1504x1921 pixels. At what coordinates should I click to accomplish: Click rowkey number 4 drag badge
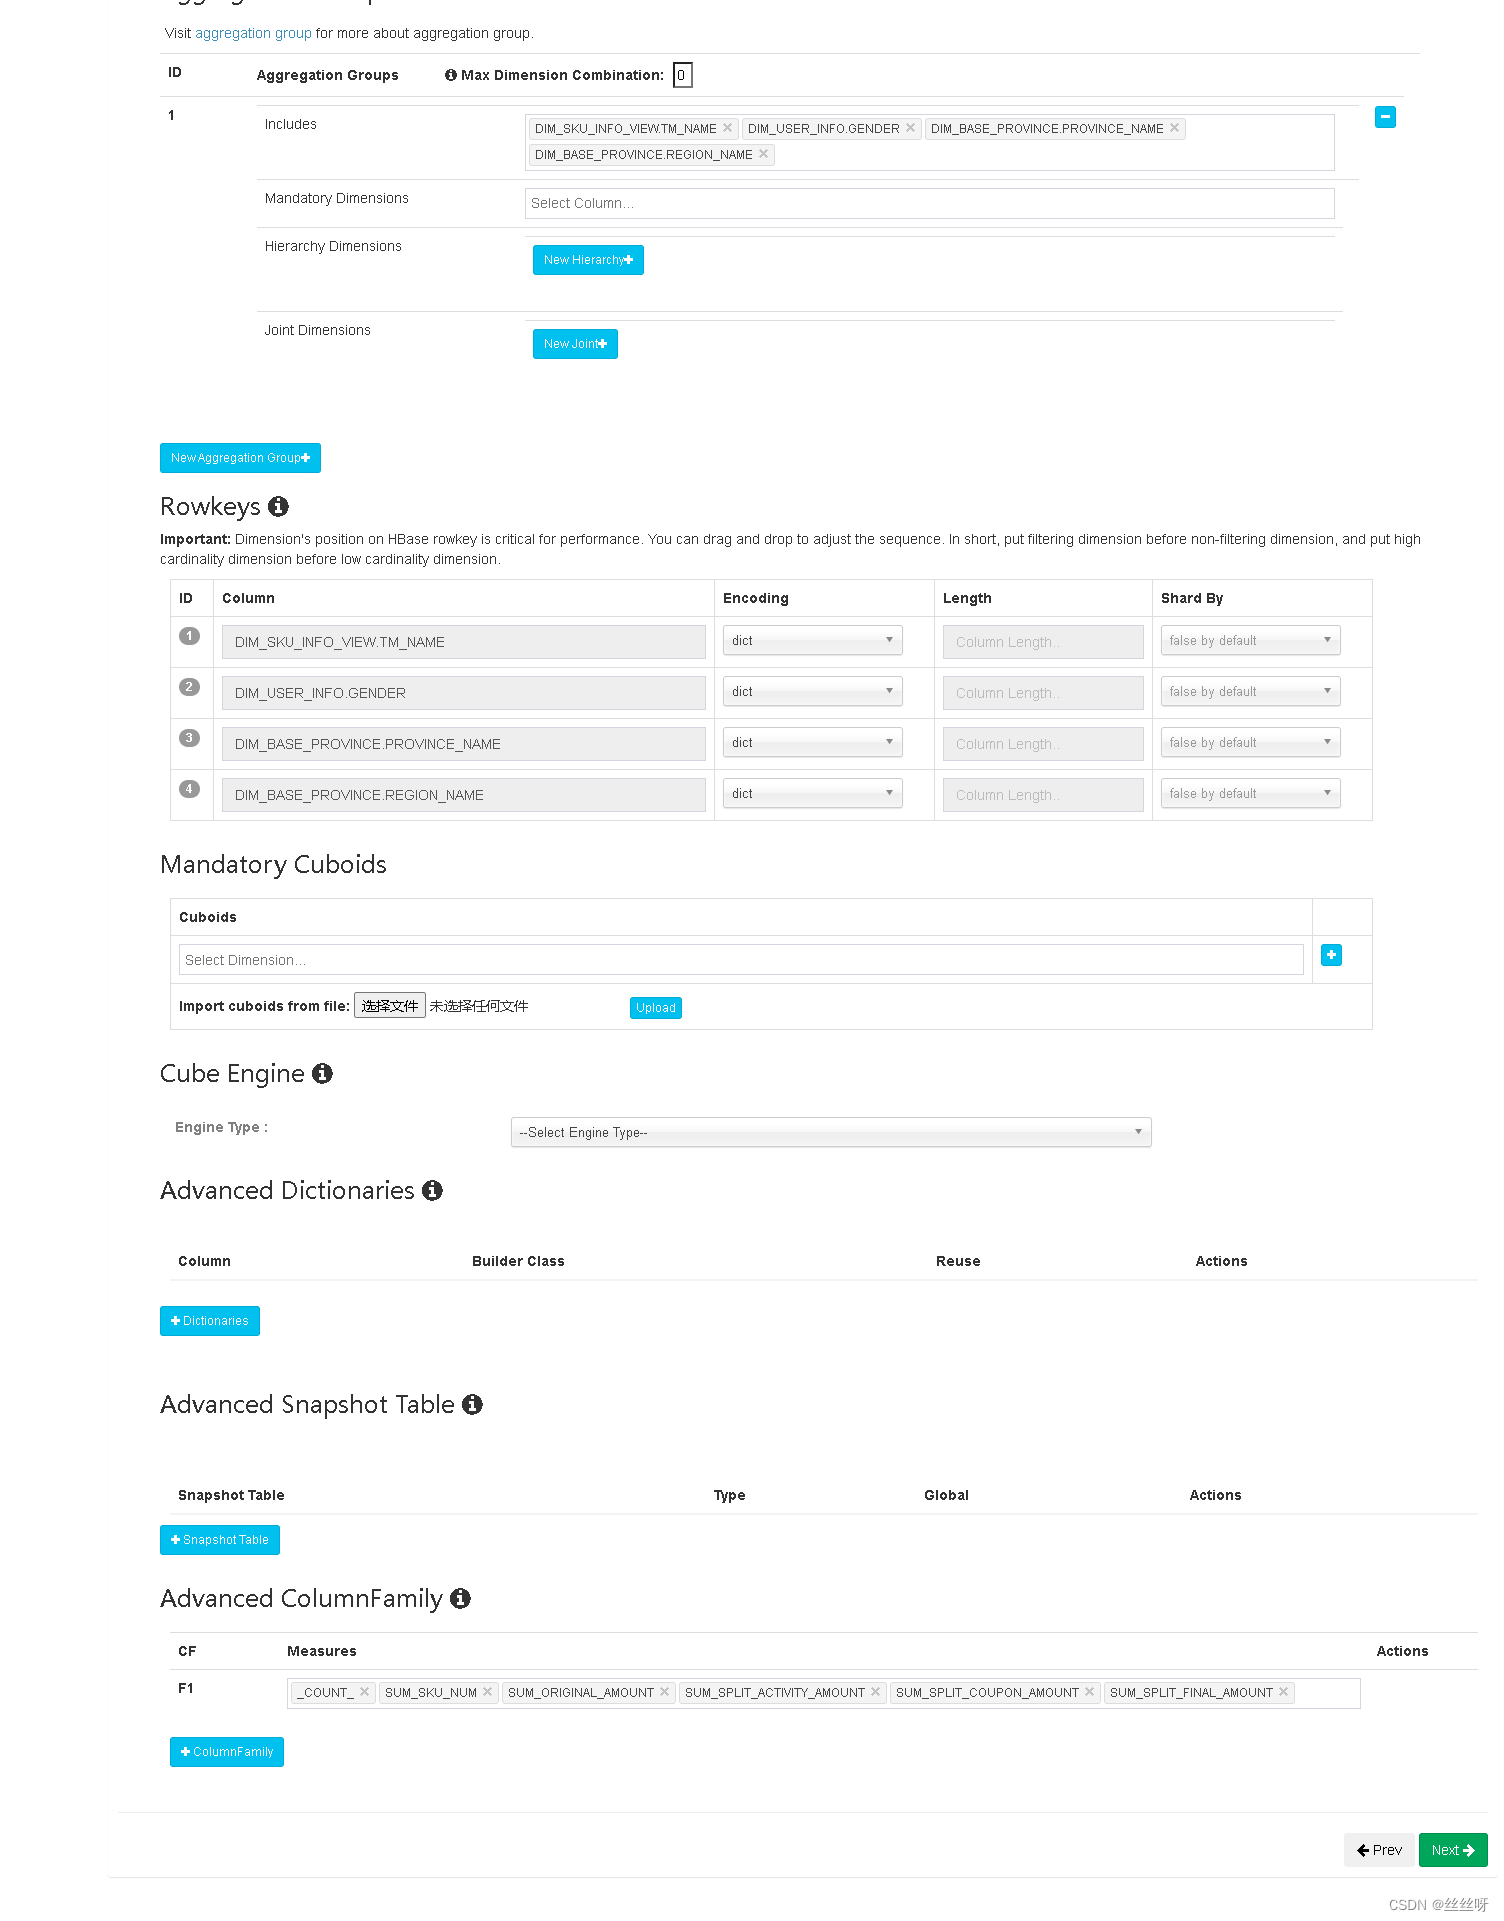(x=189, y=789)
